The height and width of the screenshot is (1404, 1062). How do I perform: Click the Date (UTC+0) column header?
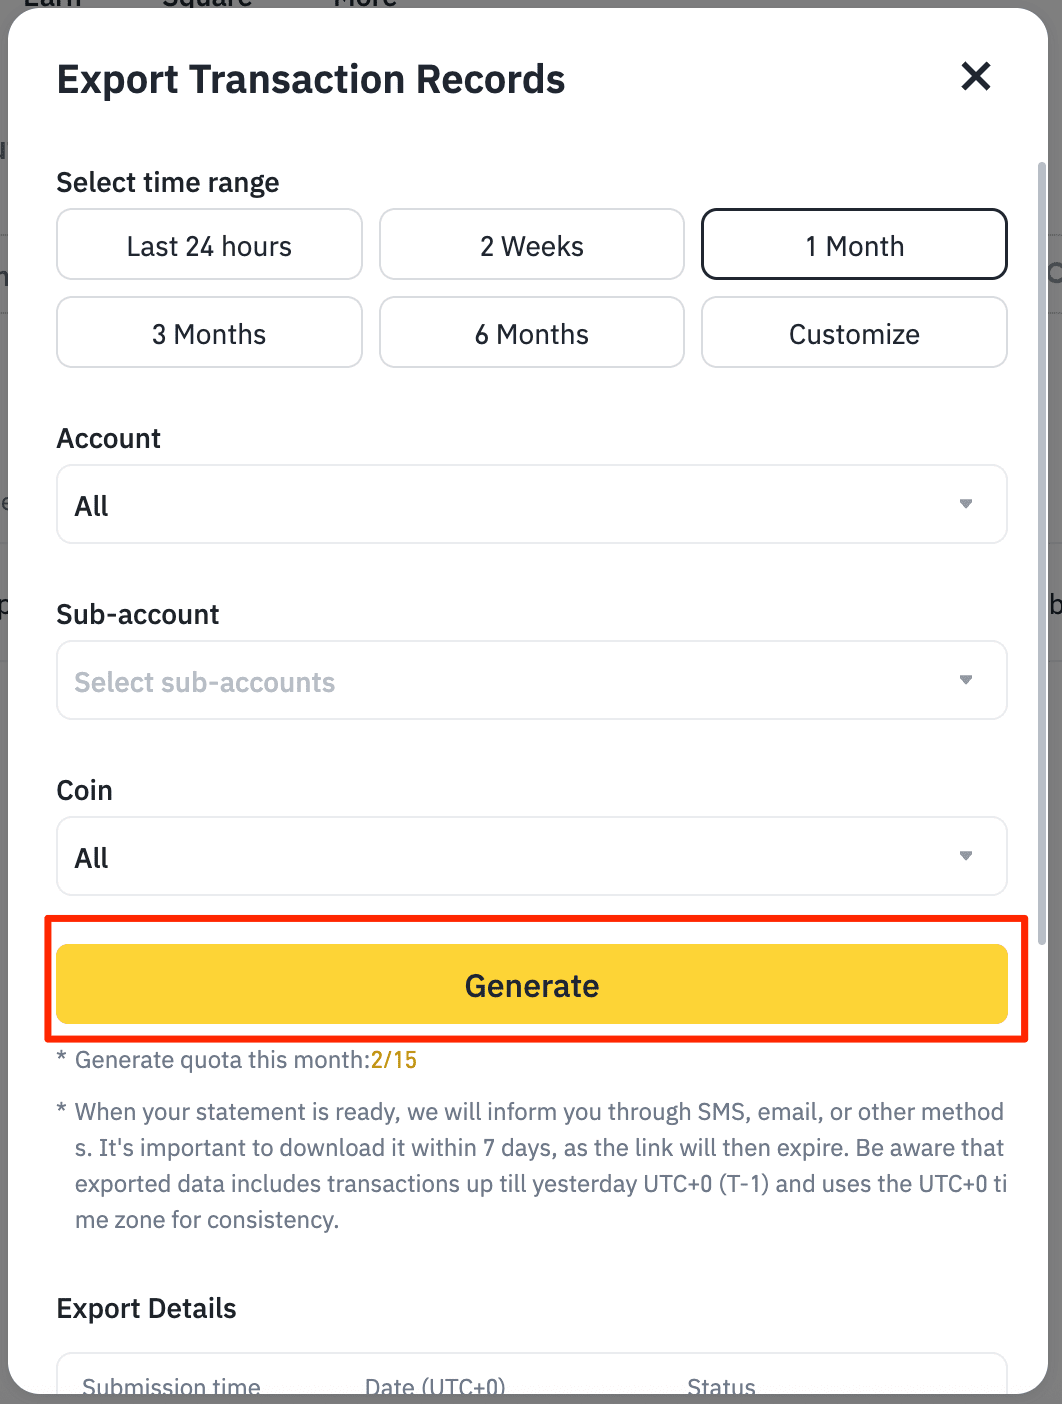pos(435,1387)
